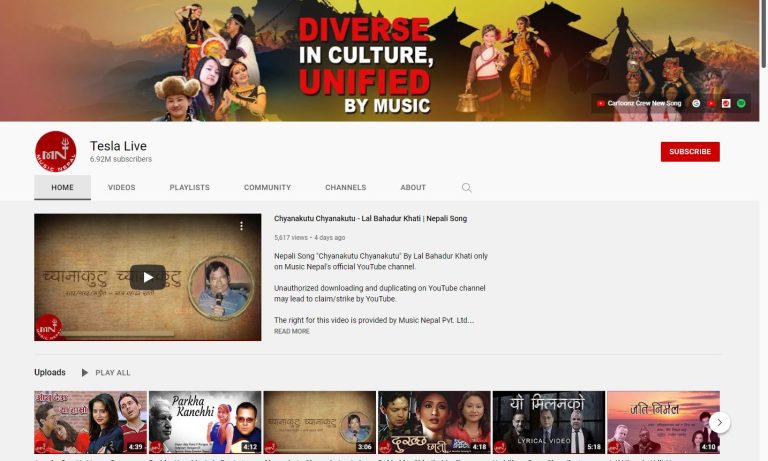The image size is (768, 461).
Task: Click the Music Nepal watermark on featured video
Action: click(48, 327)
